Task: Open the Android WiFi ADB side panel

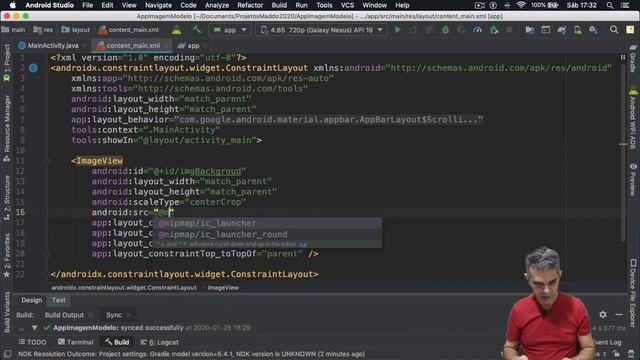Action: pyautogui.click(x=633, y=119)
